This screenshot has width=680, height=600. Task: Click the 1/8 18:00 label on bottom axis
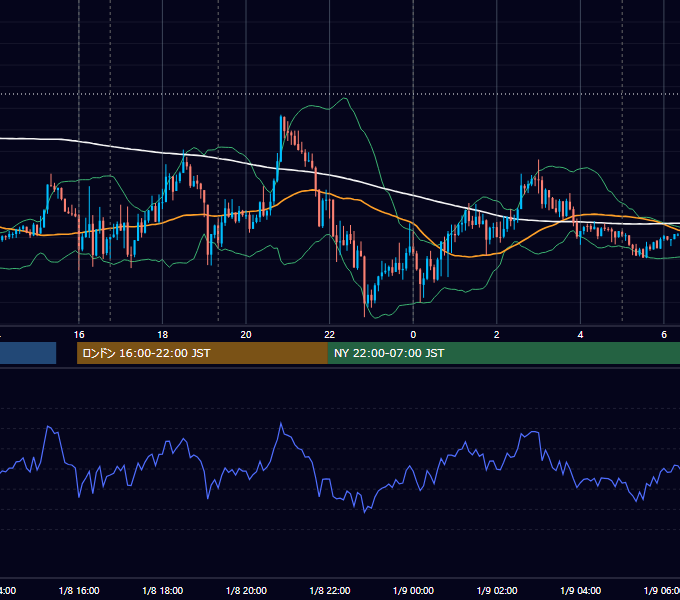[163, 590]
